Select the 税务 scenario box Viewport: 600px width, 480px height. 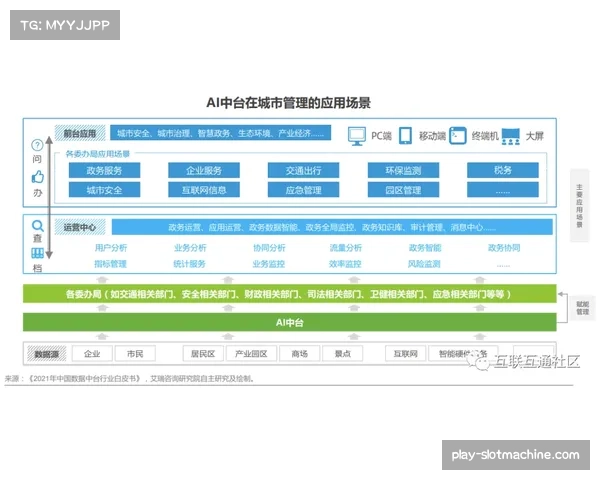point(503,170)
